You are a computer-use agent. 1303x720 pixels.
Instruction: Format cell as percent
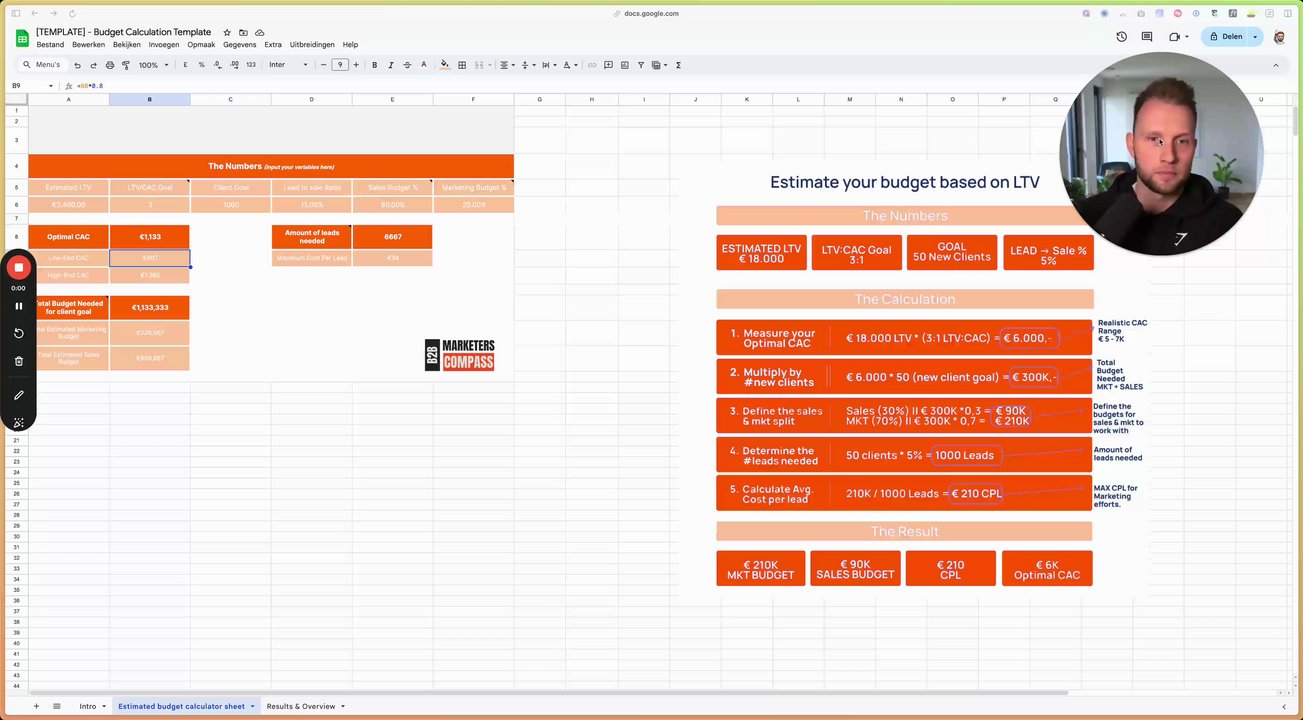tap(201, 65)
